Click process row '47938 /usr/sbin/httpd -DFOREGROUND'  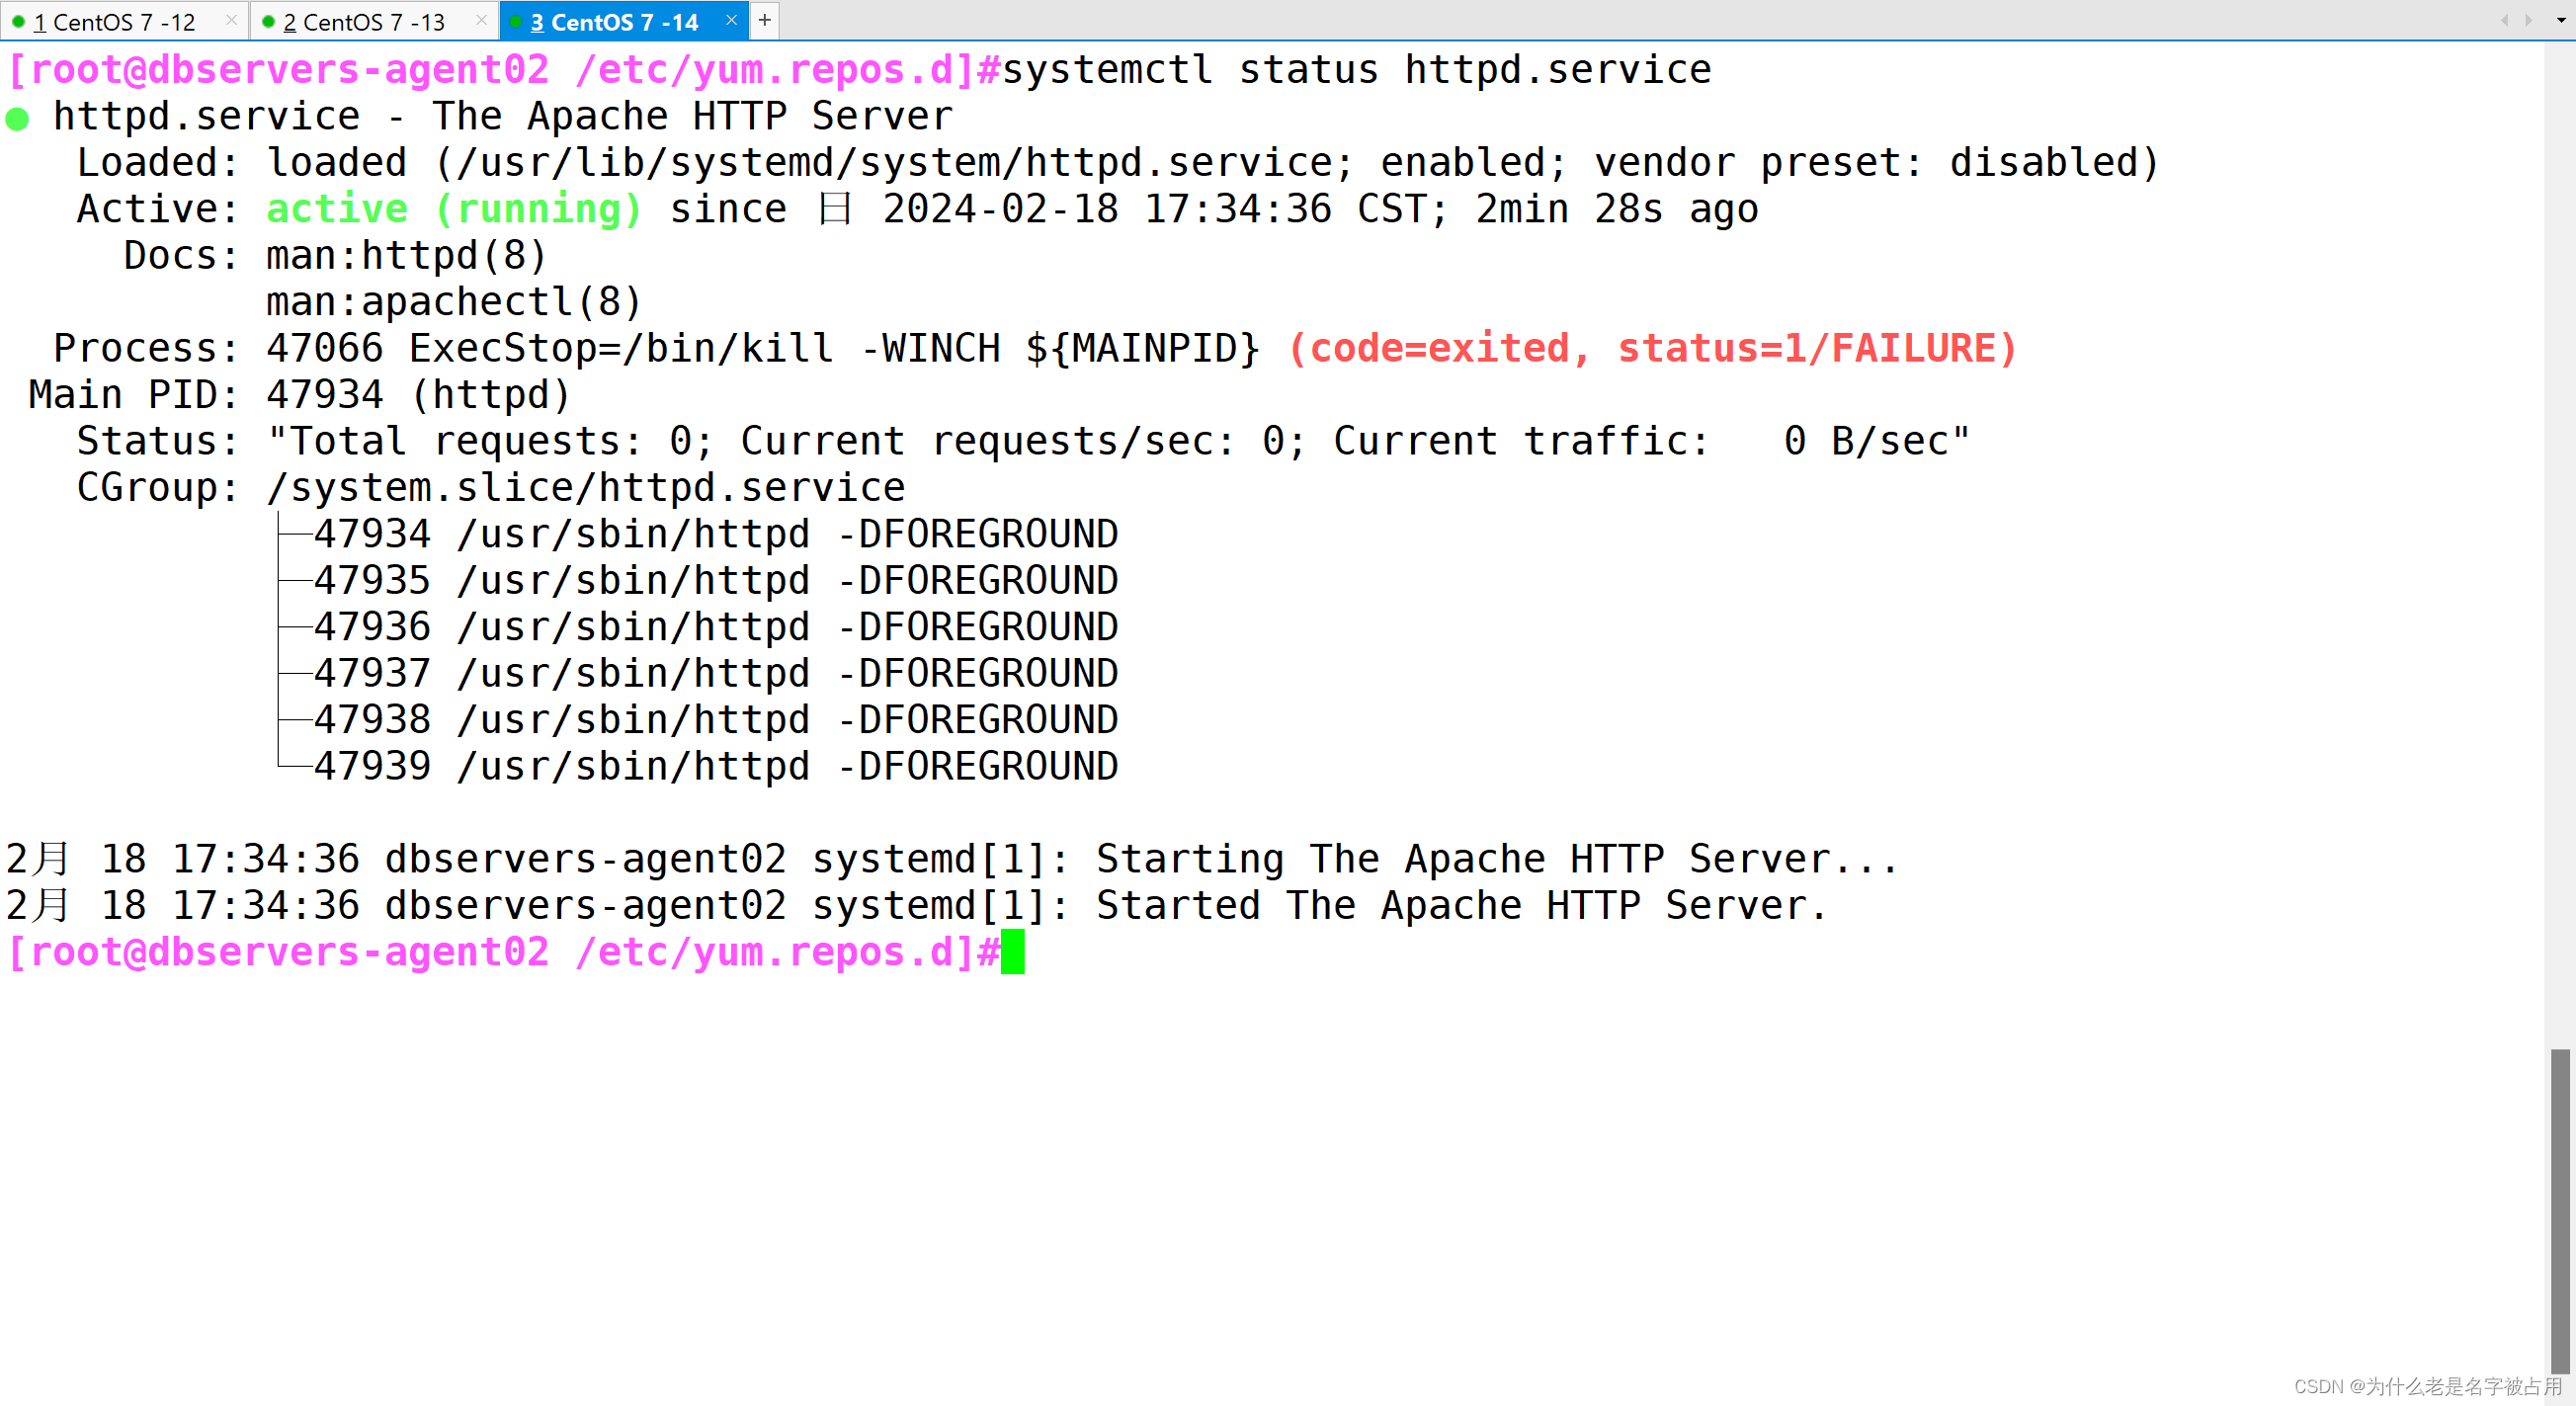[716, 719]
